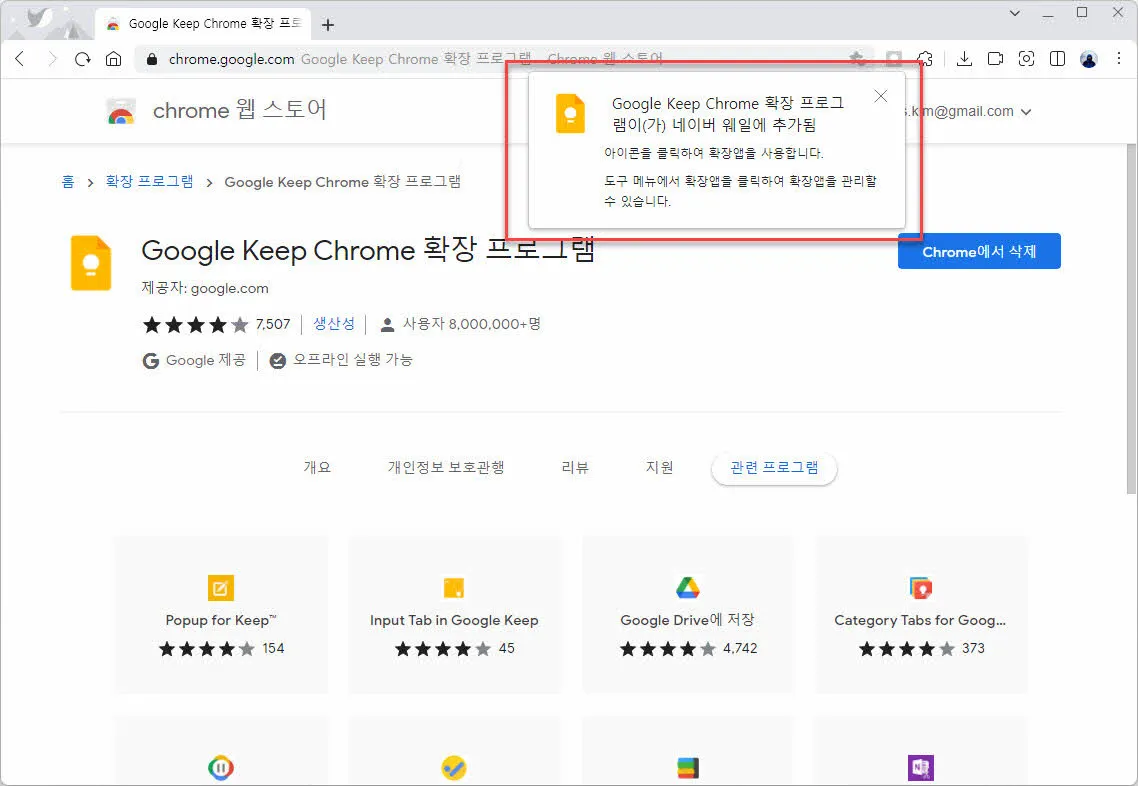Click the vertical page scrollbar
This screenshot has width=1138, height=786.
click(x=1131, y=319)
